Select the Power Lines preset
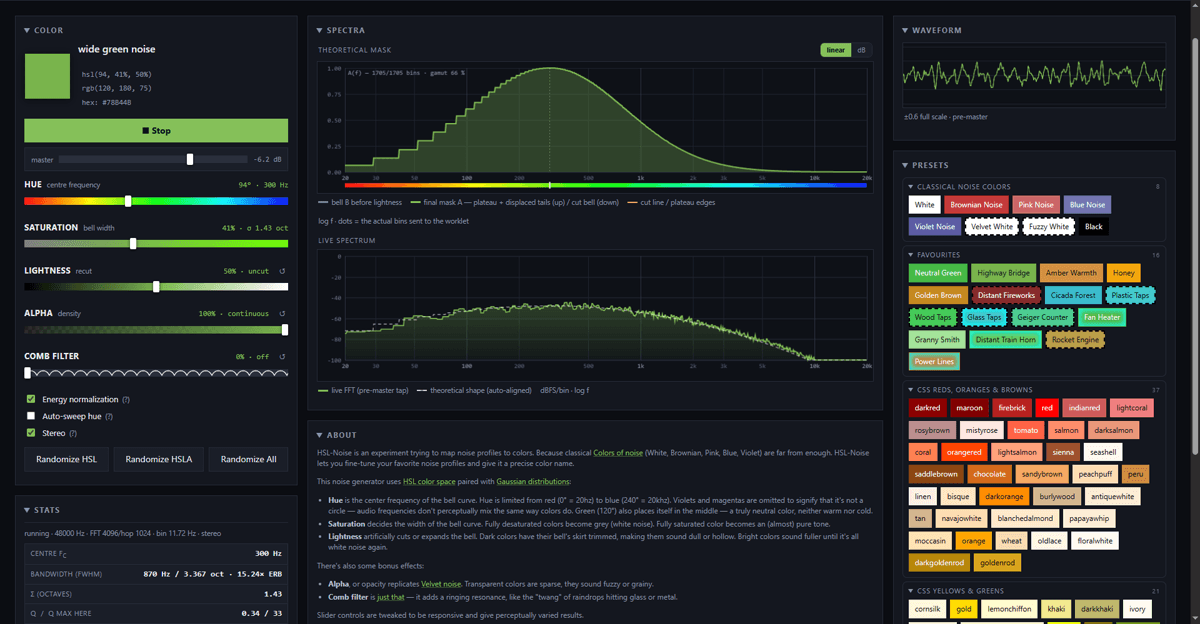1200x624 pixels. click(934, 362)
